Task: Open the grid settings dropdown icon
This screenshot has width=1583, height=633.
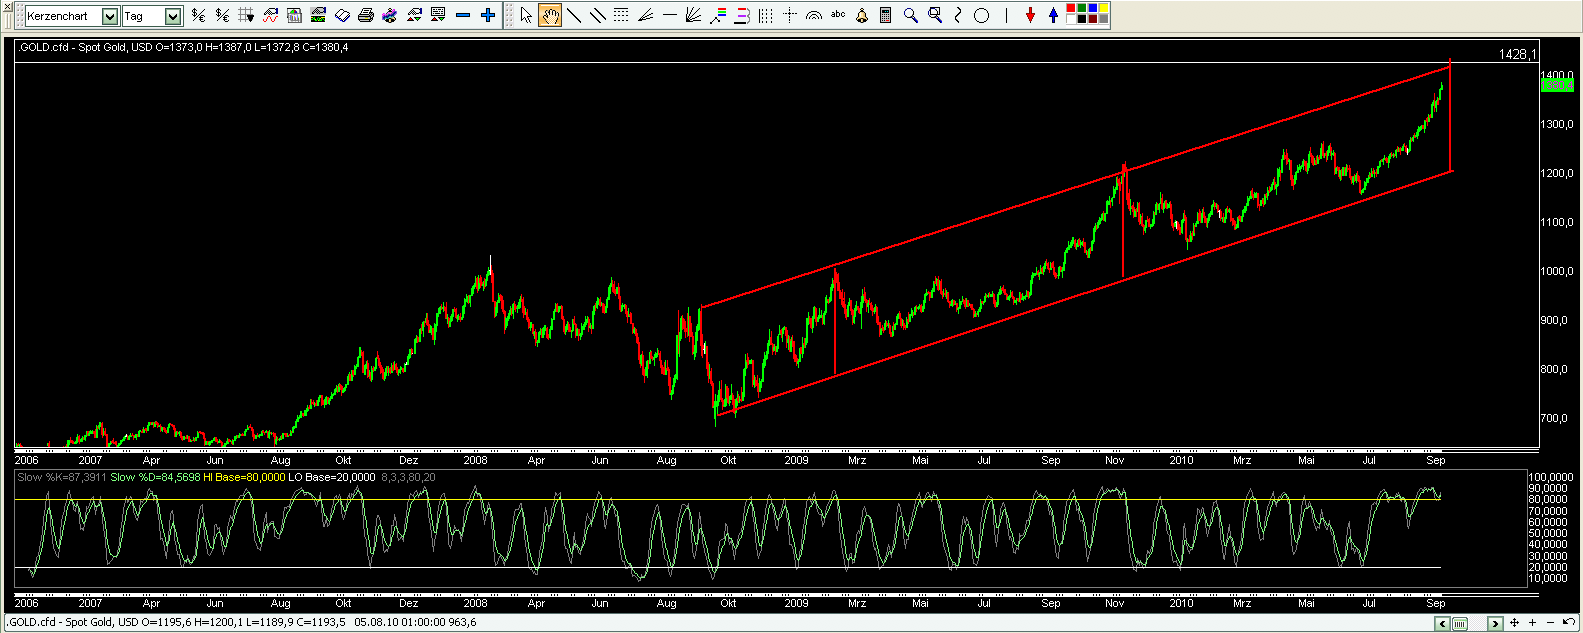Action: [x=246, y=15]
